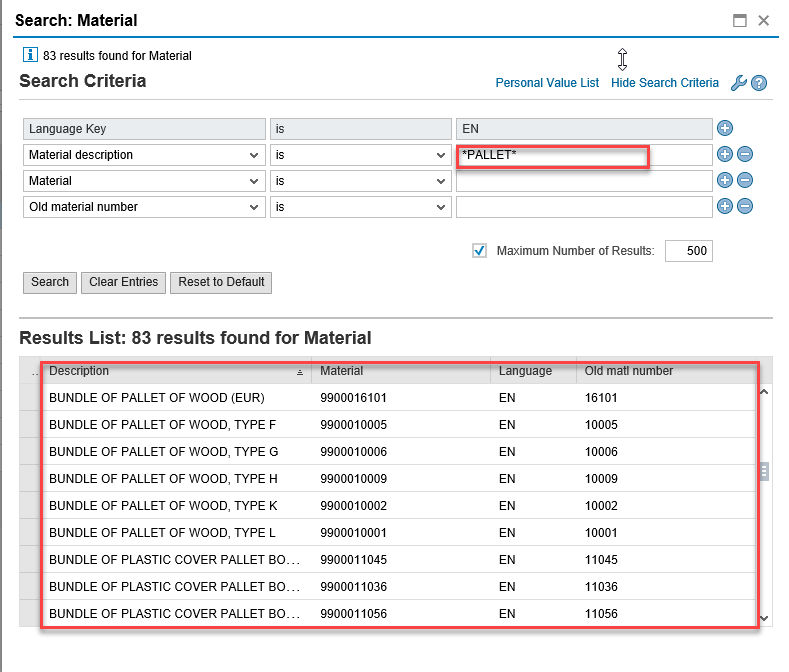The height and width of the screenshot is (672, 789).
Task: Remove the Material criterion row
Action: [x=745, y=180]
